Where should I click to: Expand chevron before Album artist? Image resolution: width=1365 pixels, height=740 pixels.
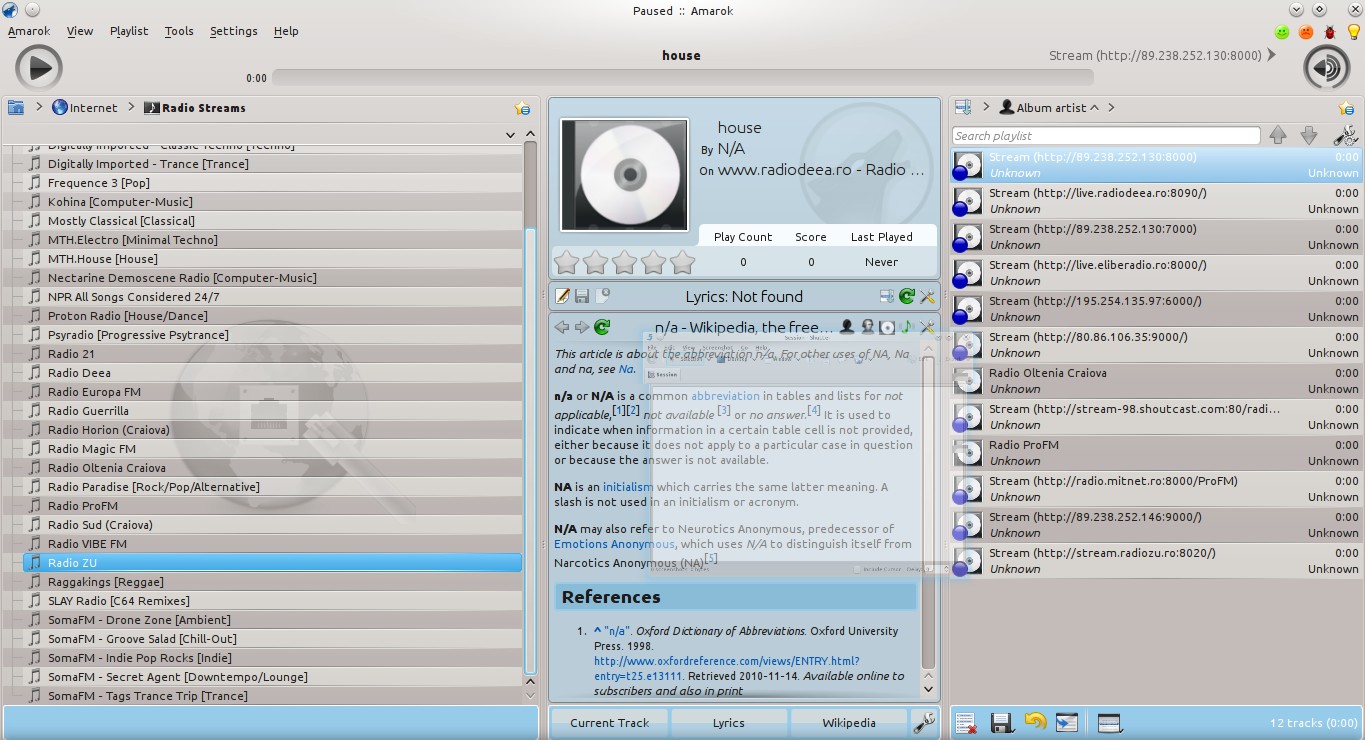click(x=987, y=108)
